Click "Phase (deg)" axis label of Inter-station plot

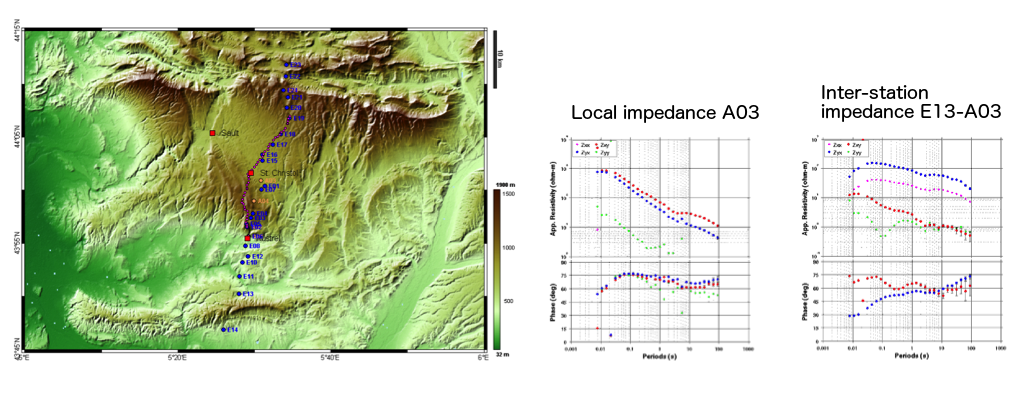[806, 299]
